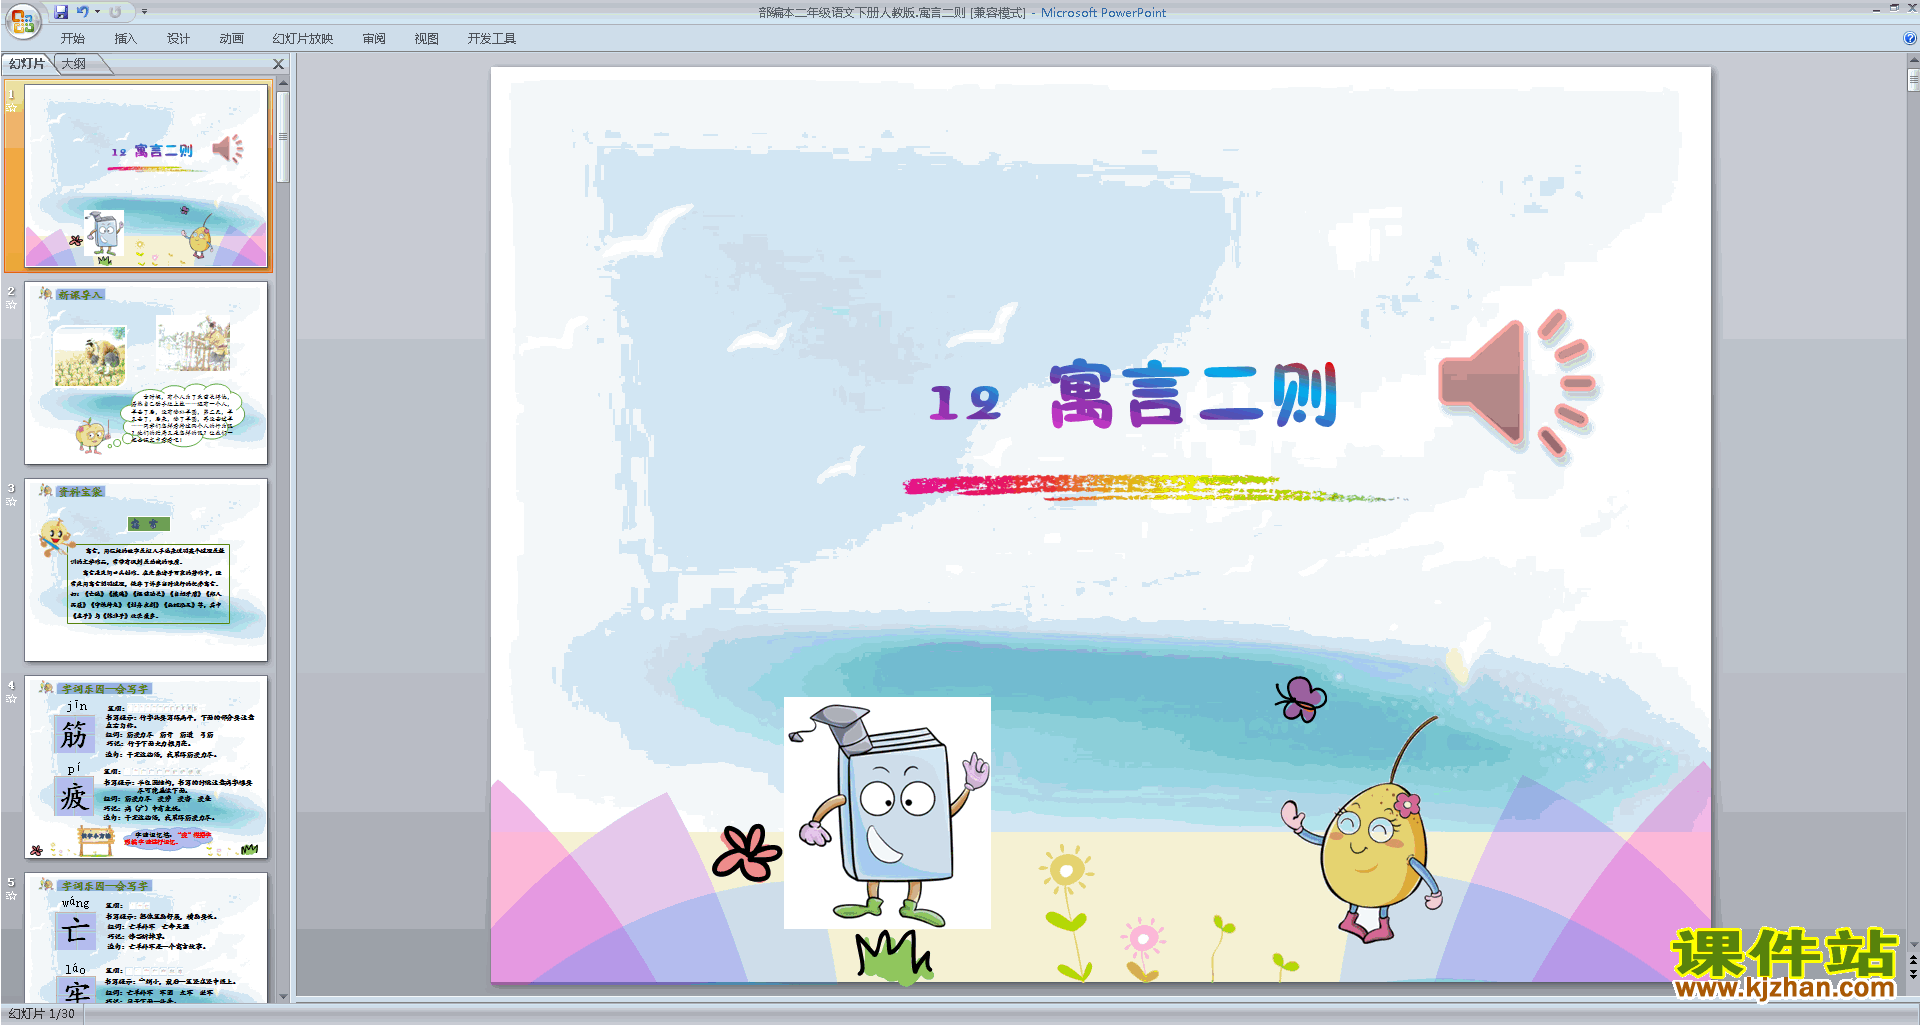1920x1025 pixels.
Task: Click the thumbnail pane scrollbar thumb
Action: (x=283, y=137)
